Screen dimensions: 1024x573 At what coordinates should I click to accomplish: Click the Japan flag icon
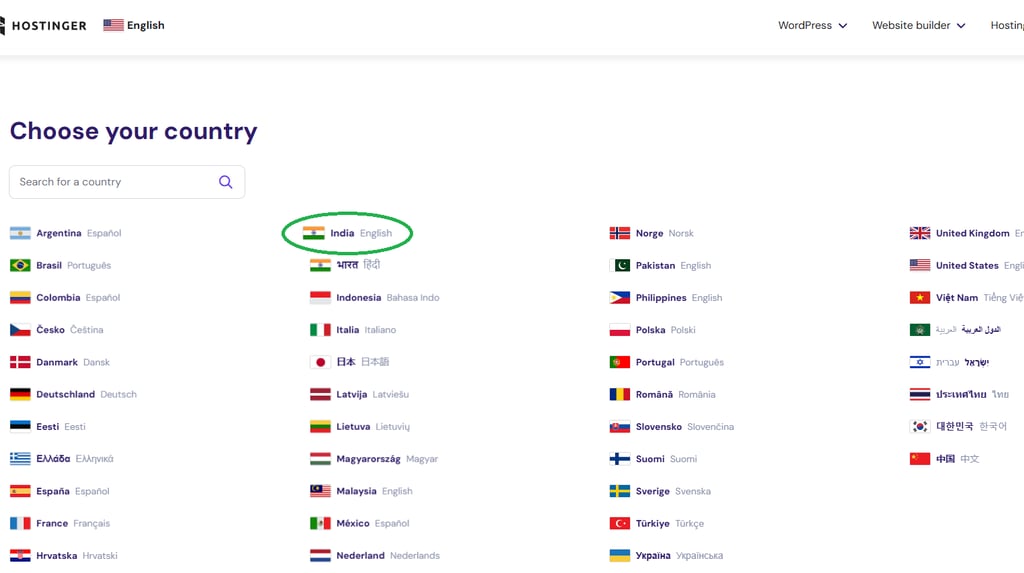coord(320,362)
